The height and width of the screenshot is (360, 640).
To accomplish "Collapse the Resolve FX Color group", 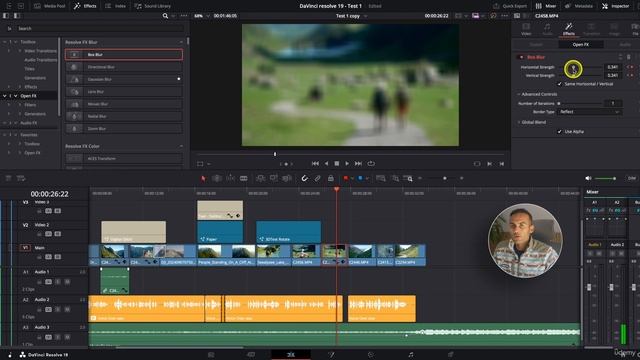I will [x=181, y=146].
